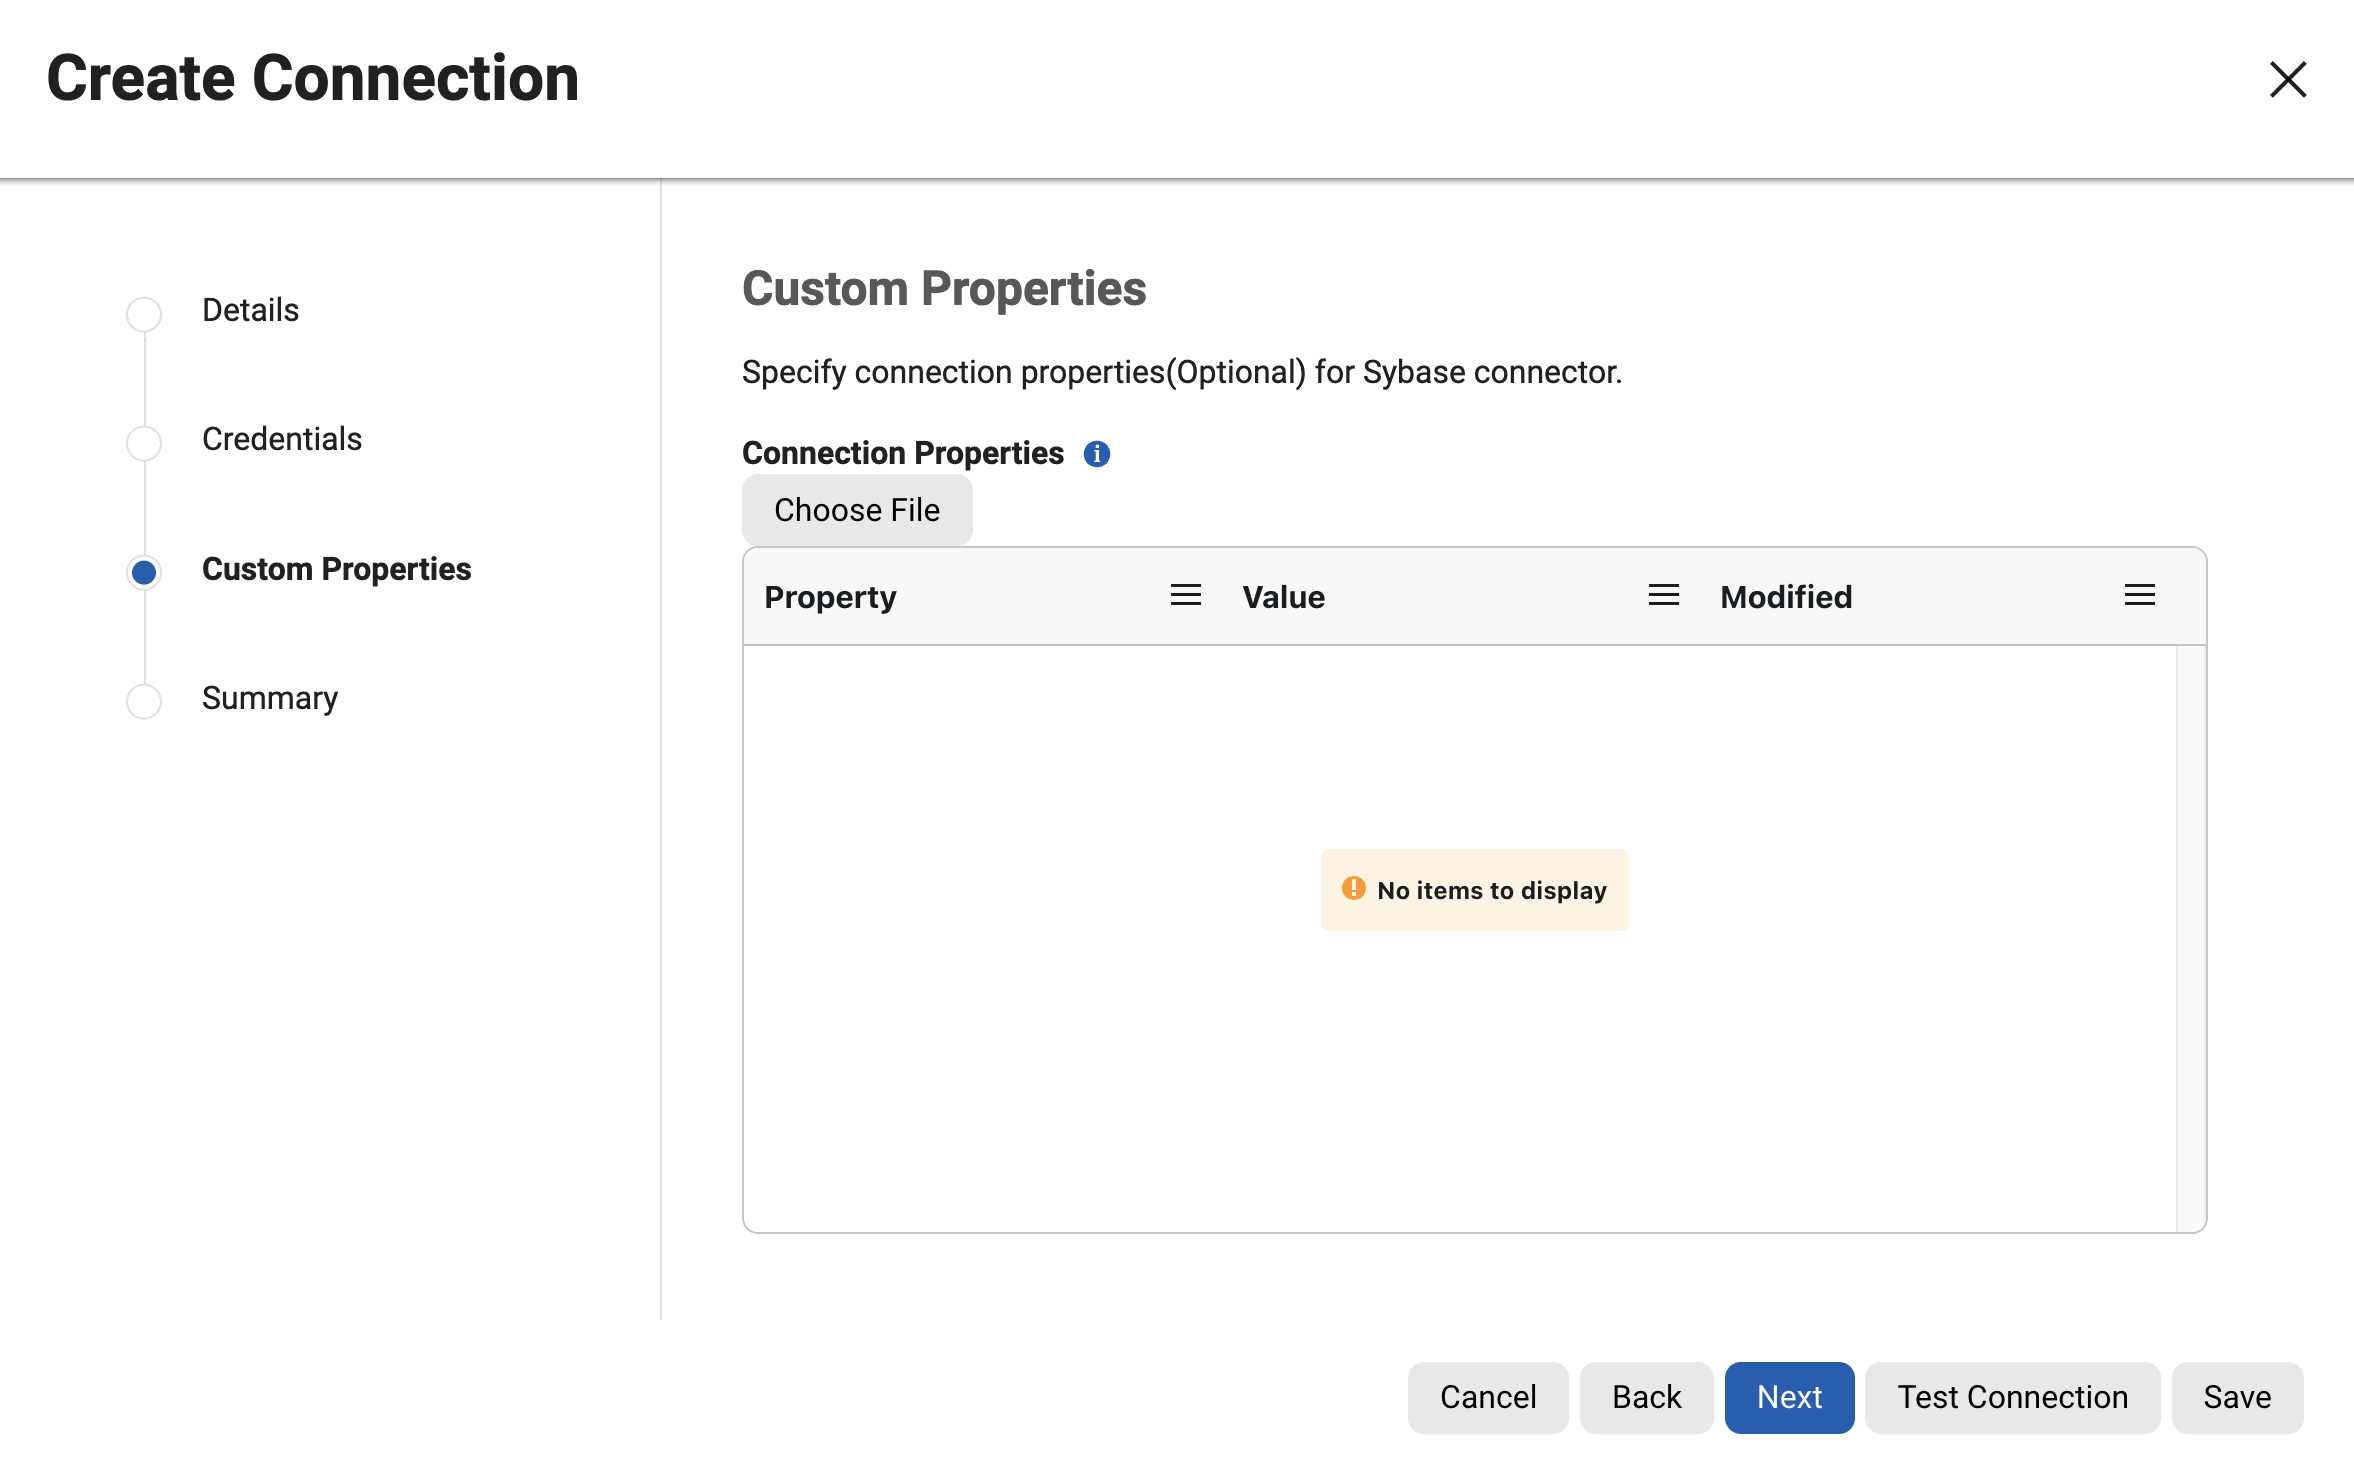Image resolution: width=2354 pixels, height=1458 pixels.
Task: Go to the Details step label
Action: tap(250, 310)
